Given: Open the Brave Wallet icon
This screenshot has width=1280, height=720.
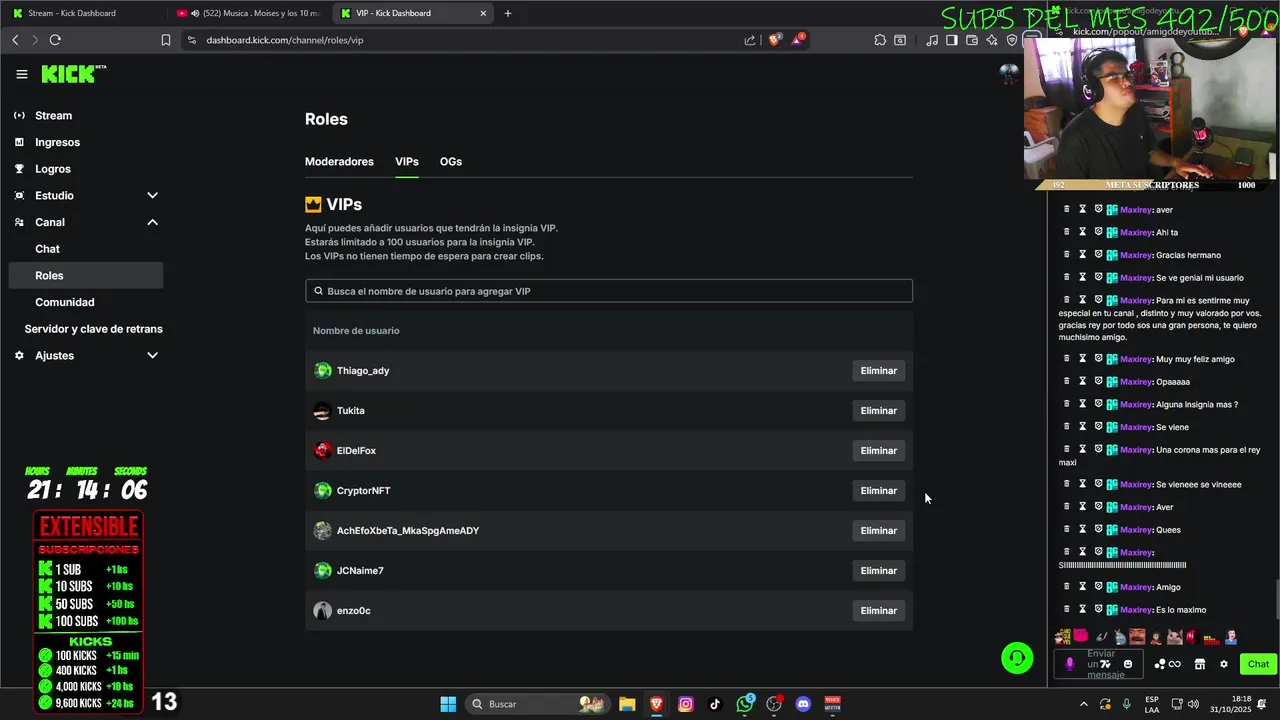Looking at the screenshot, I should point(972,40).
